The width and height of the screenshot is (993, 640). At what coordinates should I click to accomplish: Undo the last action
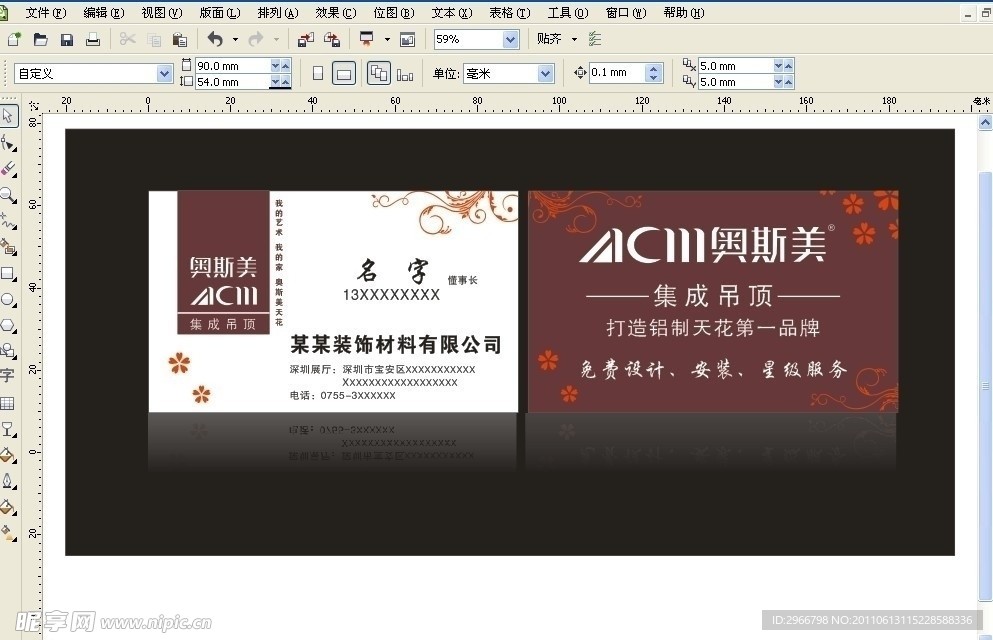tap(215, 39)
